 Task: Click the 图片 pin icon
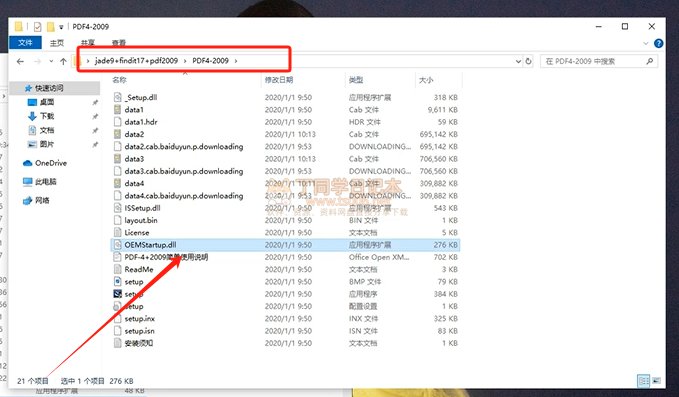[95, 144]
